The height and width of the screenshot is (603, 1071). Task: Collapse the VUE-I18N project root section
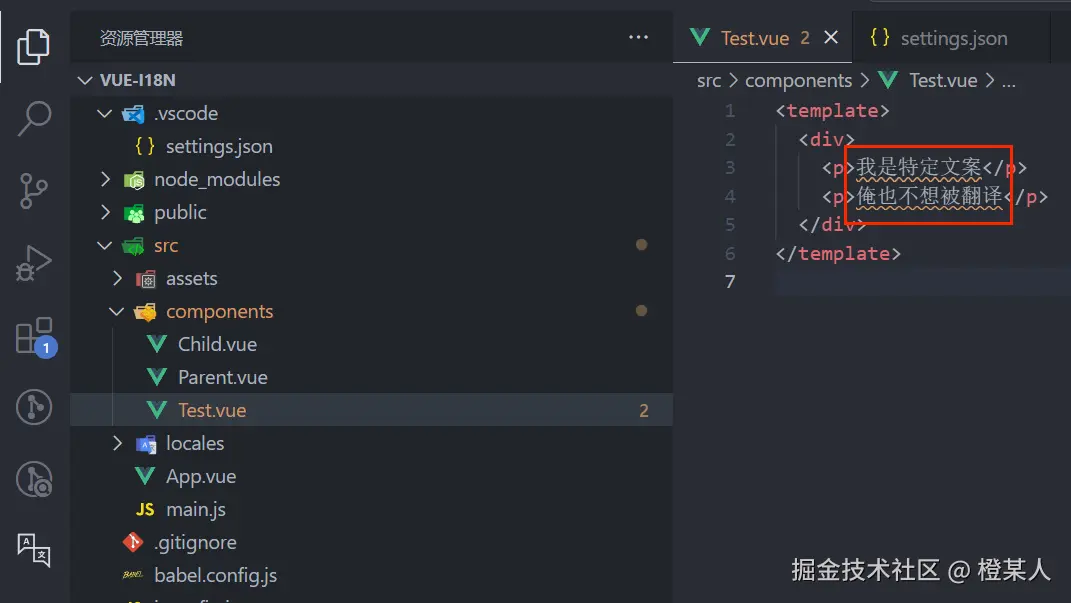coord(84,81)
